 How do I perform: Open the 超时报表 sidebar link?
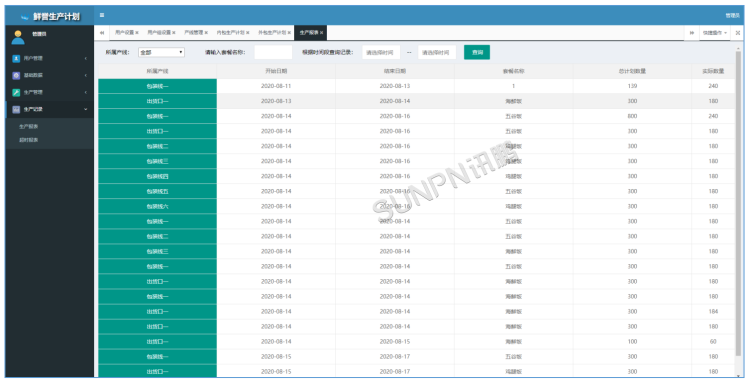tap(29, 140)
